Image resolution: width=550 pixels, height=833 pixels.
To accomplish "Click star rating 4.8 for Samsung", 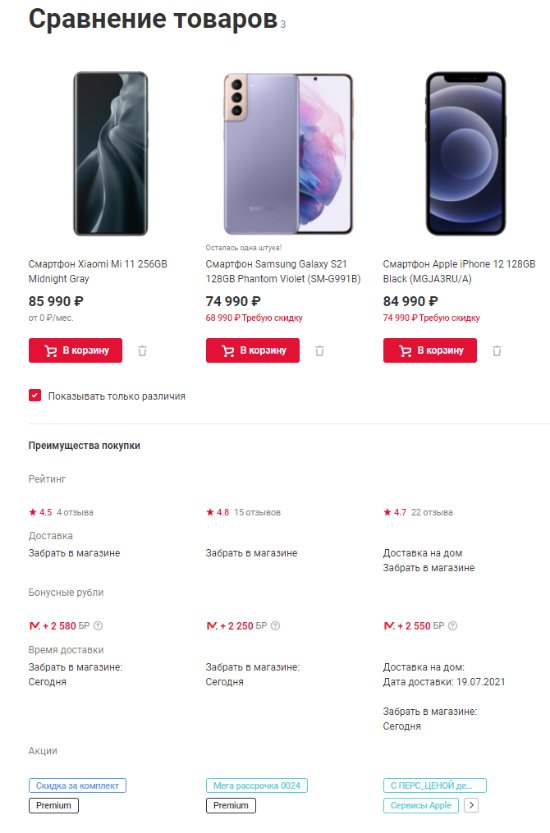I will tap(218, 512).
